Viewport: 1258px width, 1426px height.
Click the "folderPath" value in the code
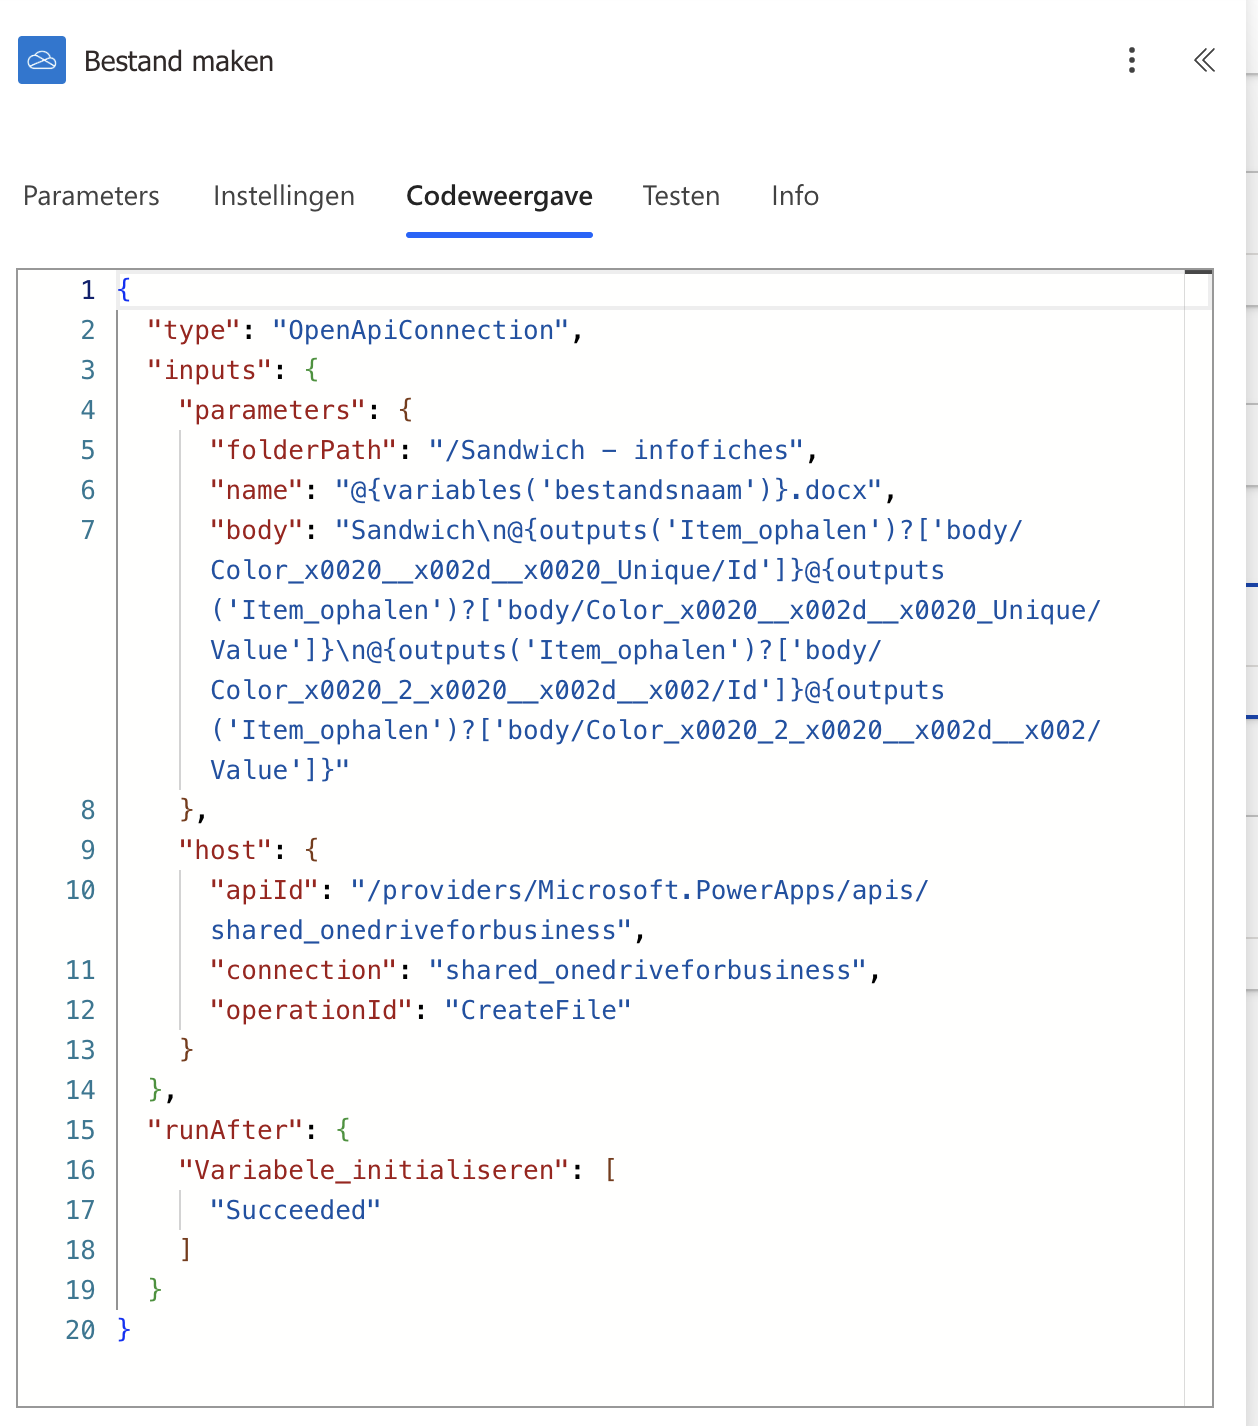click(x=616, y=451)
